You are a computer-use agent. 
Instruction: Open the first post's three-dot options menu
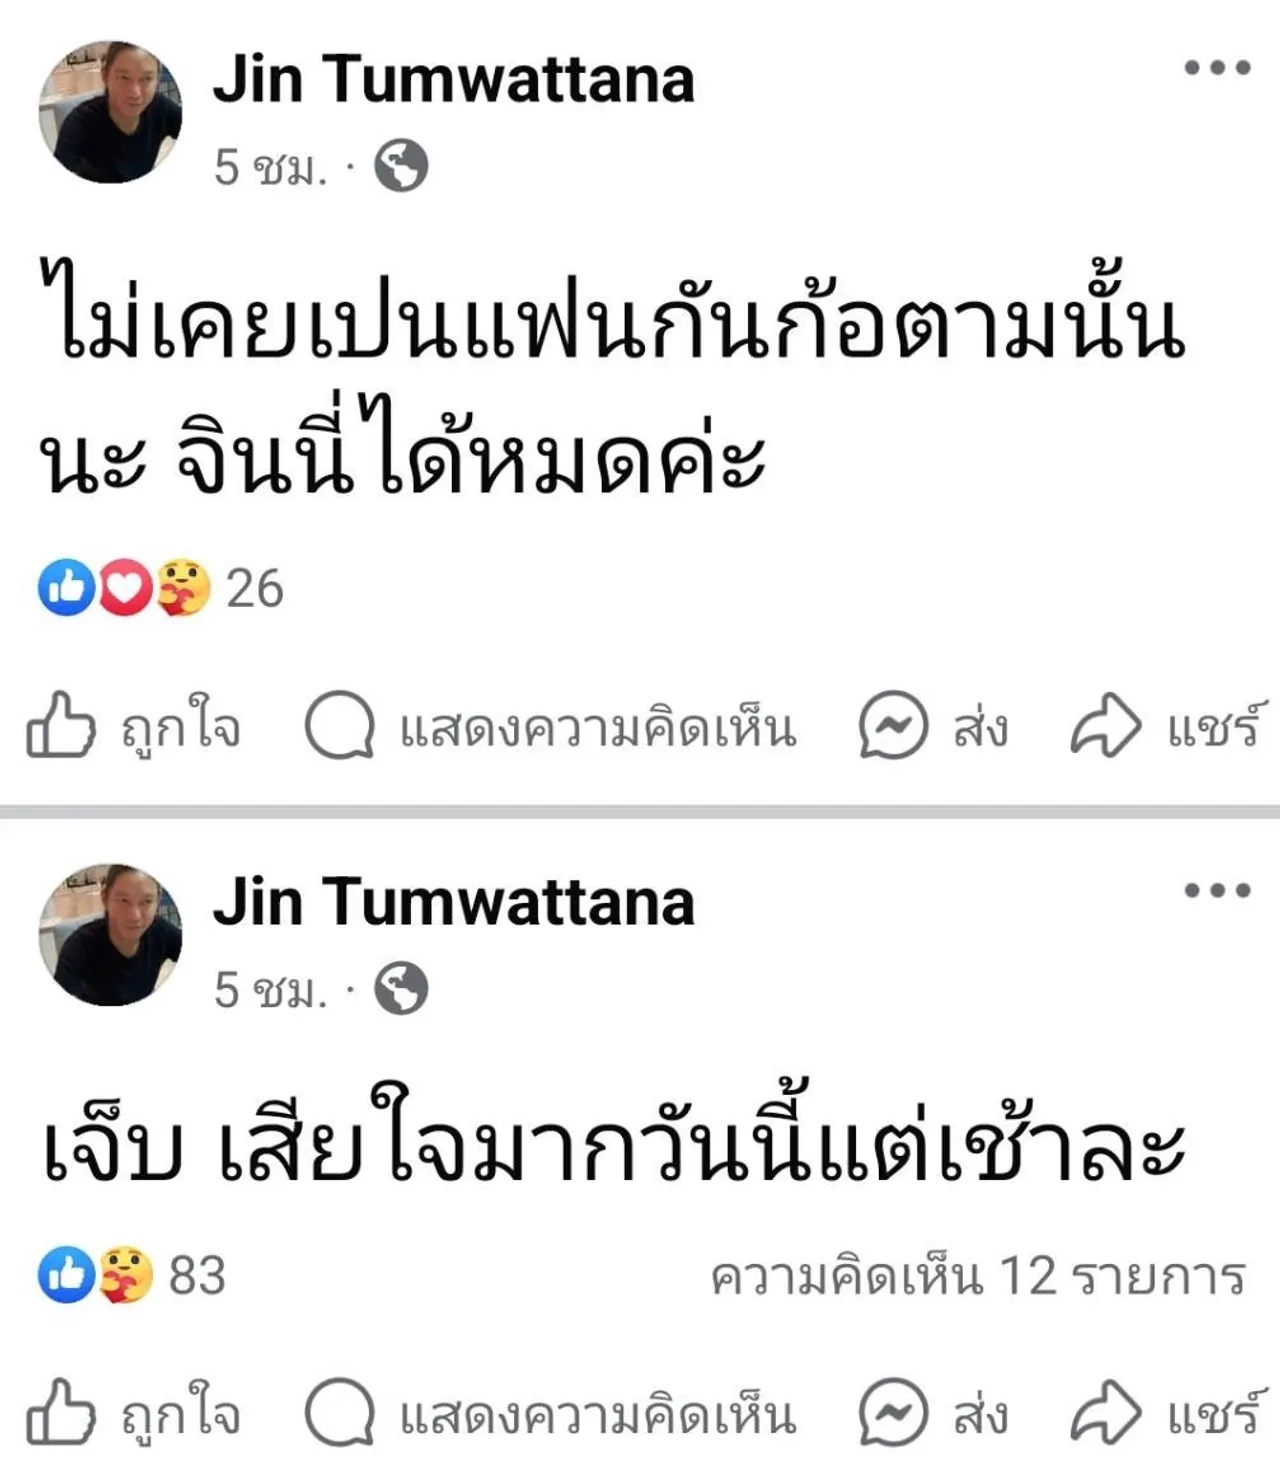pos(1217,68)
